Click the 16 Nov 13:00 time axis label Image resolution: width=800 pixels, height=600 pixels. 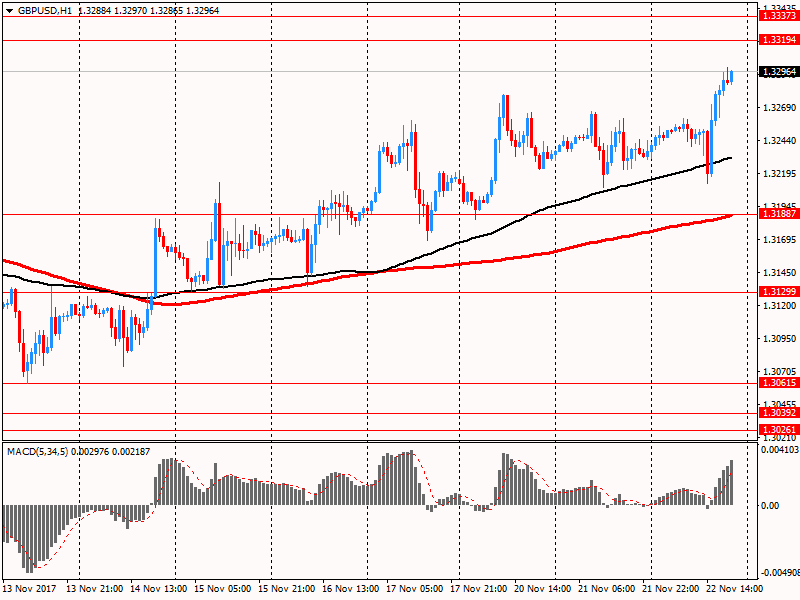coord(351,589)
